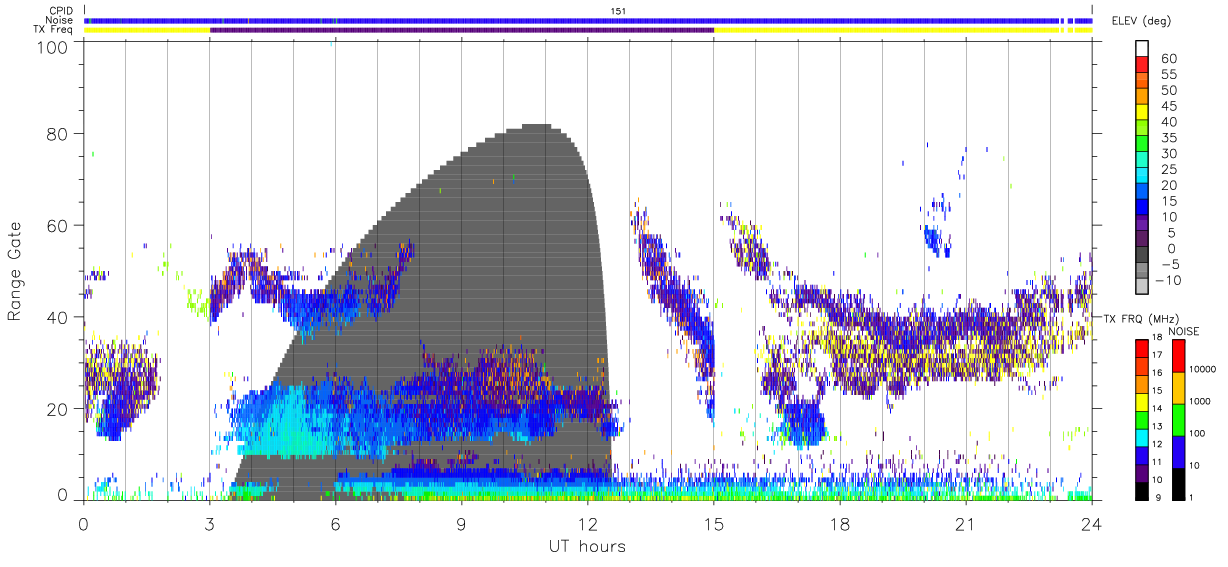Click the 45 label on the ELEV scale
This screenshot has width=1228, height=567.
click(x=1168, y=106)
